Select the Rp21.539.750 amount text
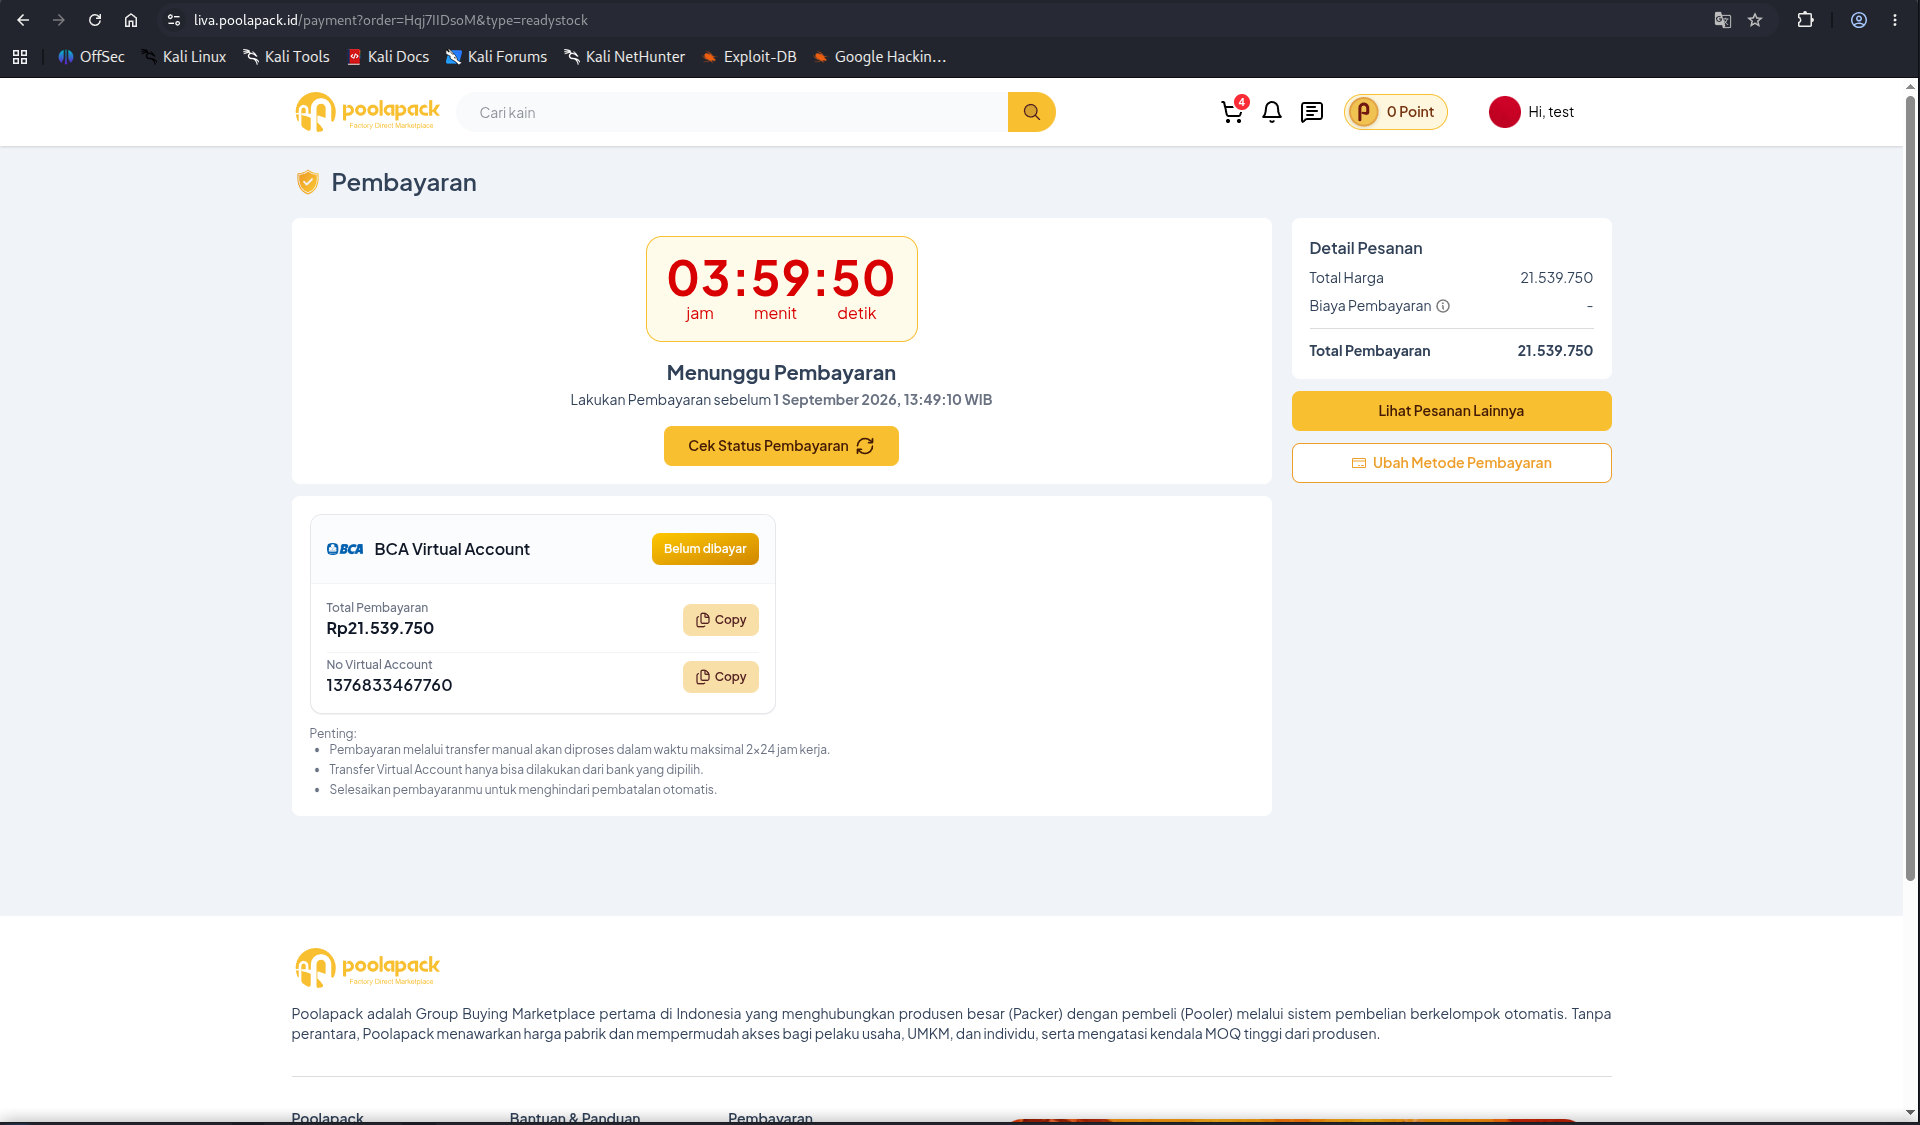Viewport: 1920px width, 1125px height. pyautogui.click(x=380, y=628)
